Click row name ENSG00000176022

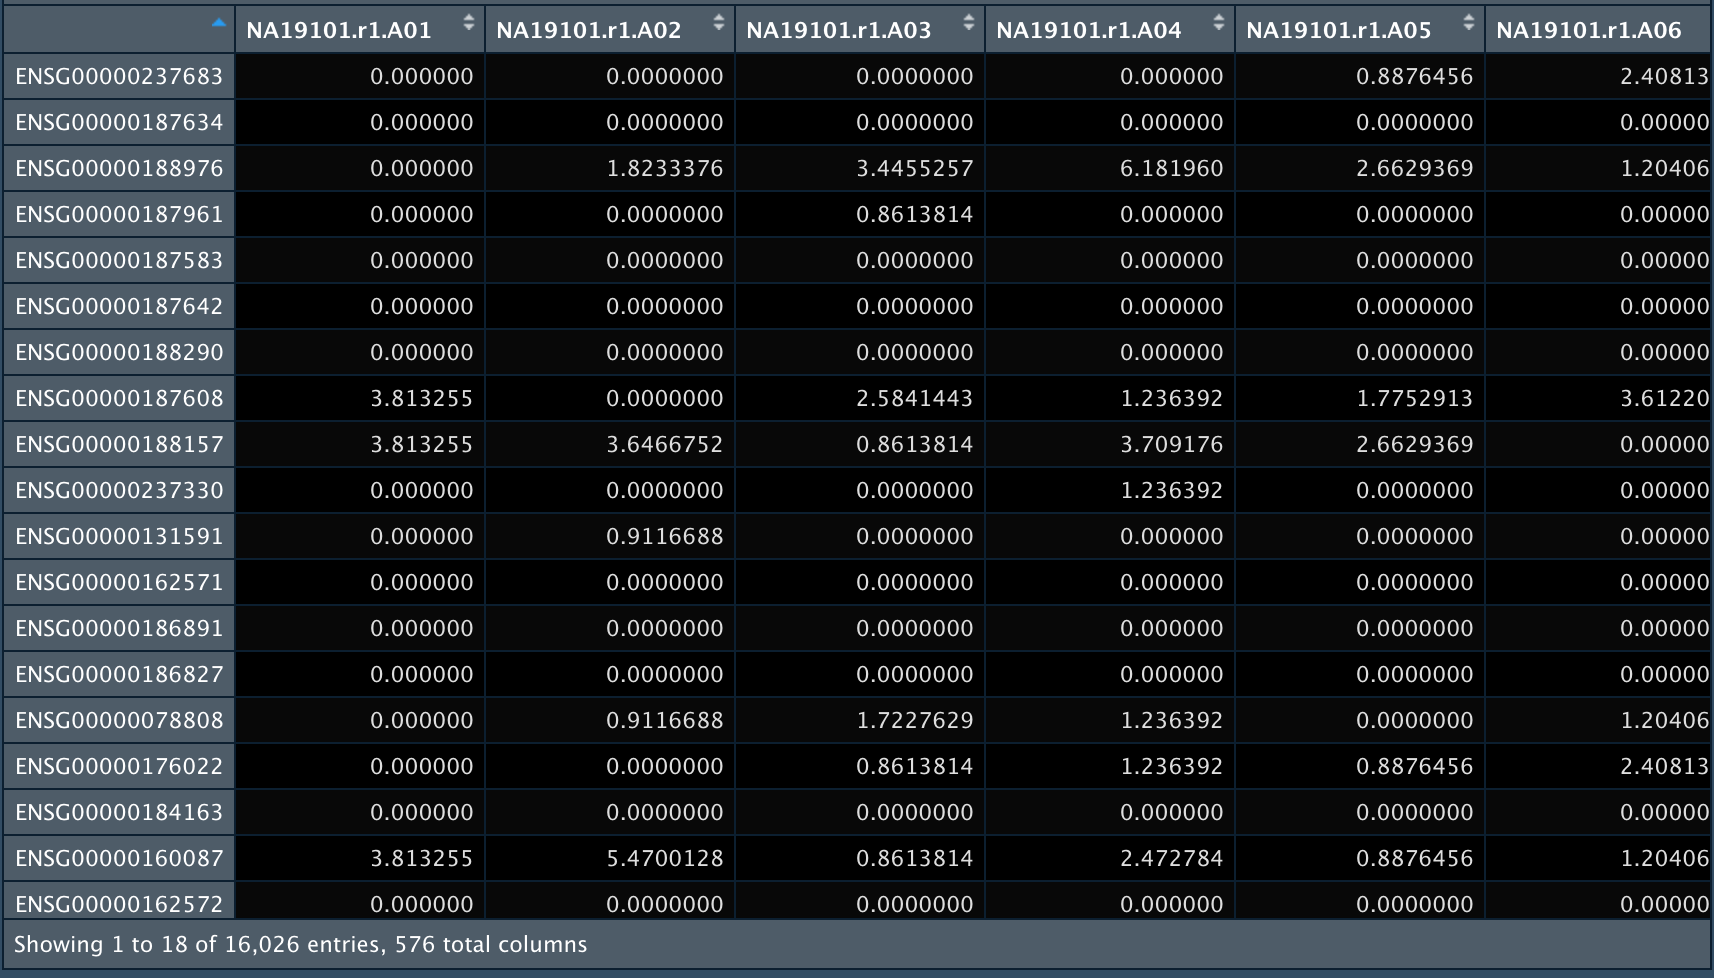pos(119,766)
